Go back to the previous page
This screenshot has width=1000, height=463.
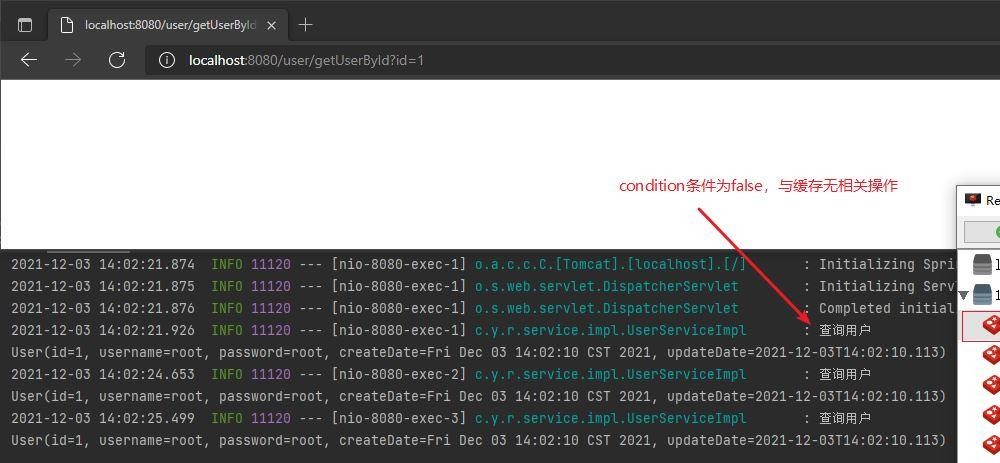pyautogui.click(x=29, y=60)
